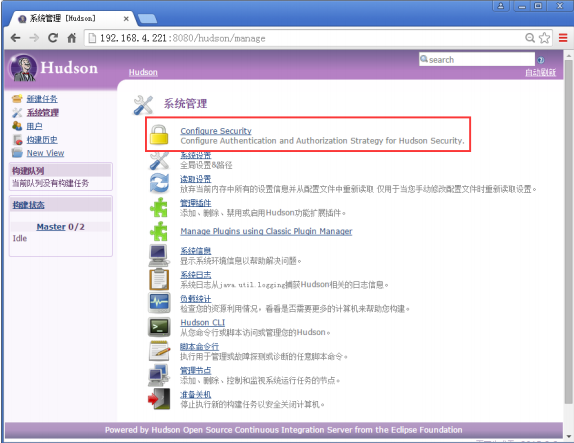Open the Configure Security link
Screen dimensions: 574x443
(216, 131)
